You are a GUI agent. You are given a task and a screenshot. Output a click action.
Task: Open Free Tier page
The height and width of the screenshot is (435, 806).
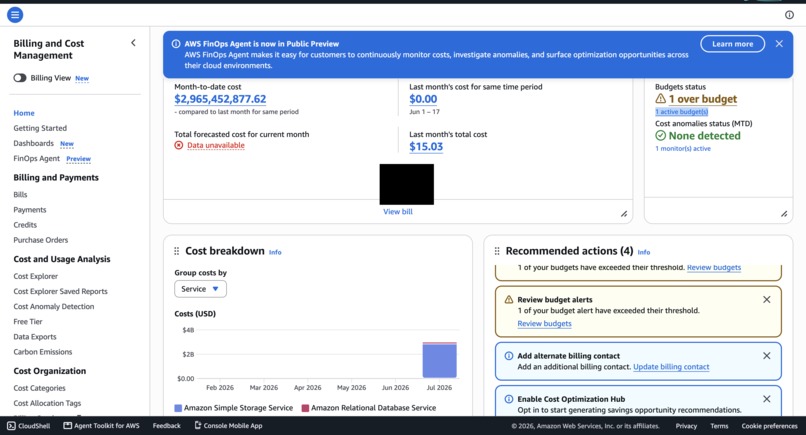(28, 321)
